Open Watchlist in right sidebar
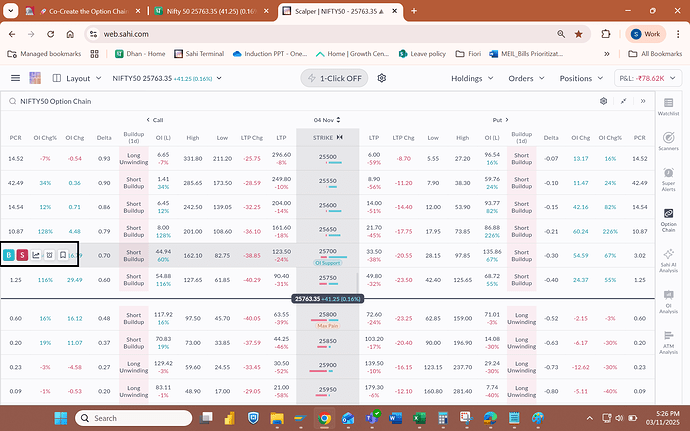The width and height of the screenshot is (690, 431). [x=668, y=107]
